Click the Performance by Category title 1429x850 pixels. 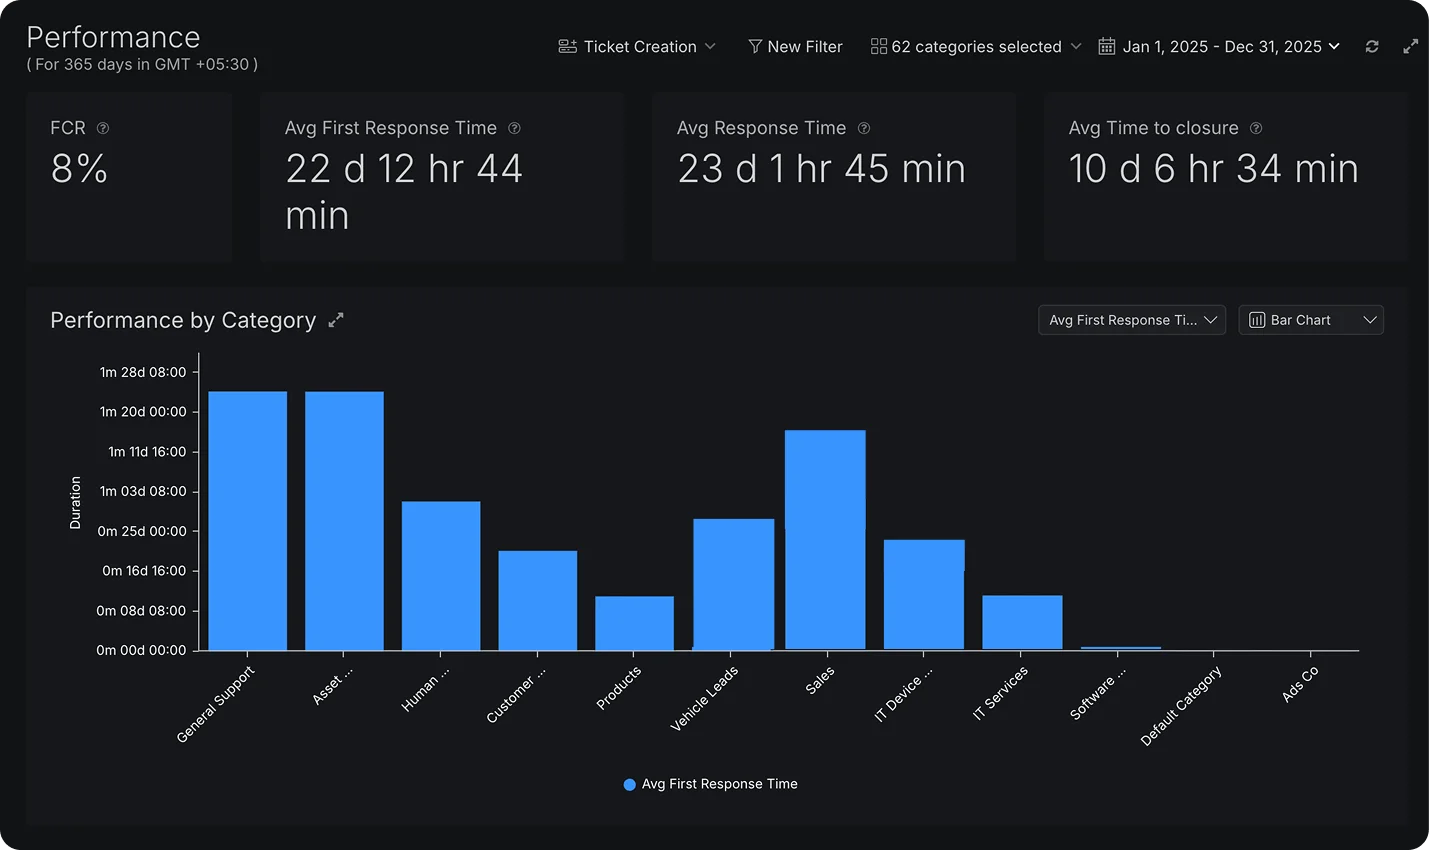pyautogui.click(x=183, y=320)
